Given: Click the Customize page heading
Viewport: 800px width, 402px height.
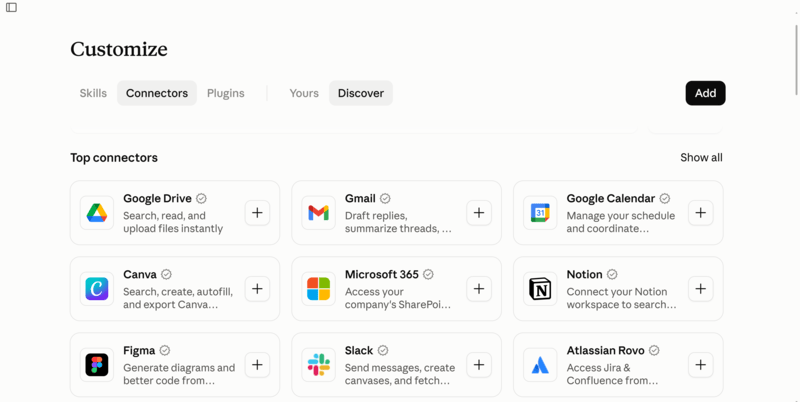Looking at the screenshot, I should pos(119,49).
